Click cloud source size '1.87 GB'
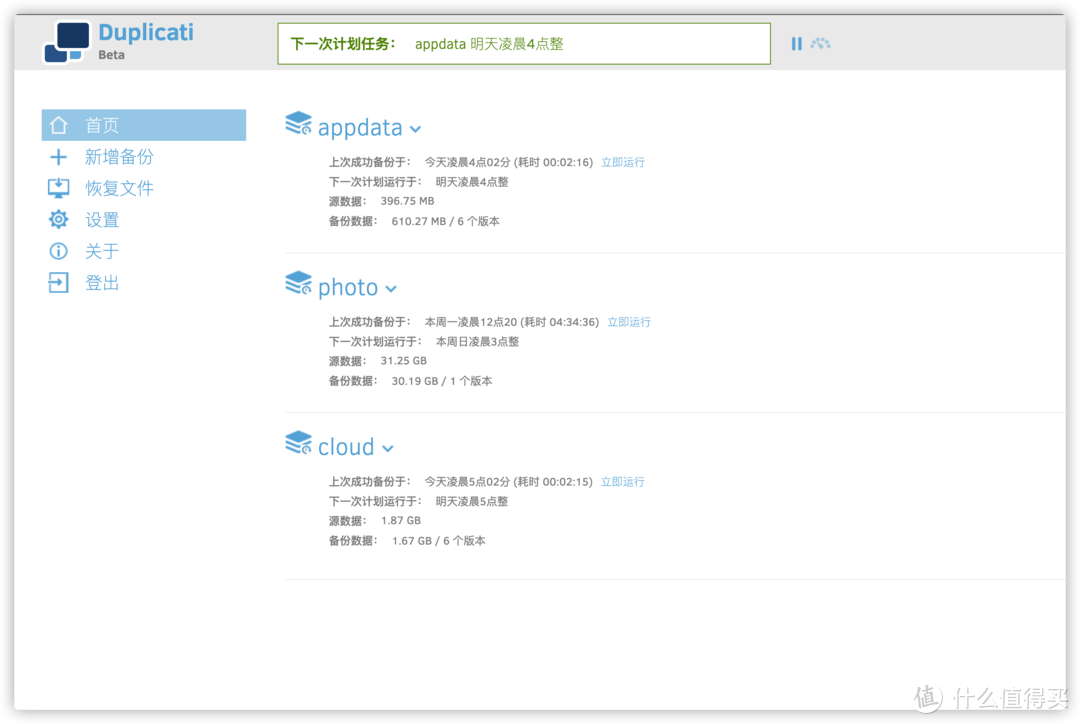The image size is (1080, 724). (x=400, y=521)
